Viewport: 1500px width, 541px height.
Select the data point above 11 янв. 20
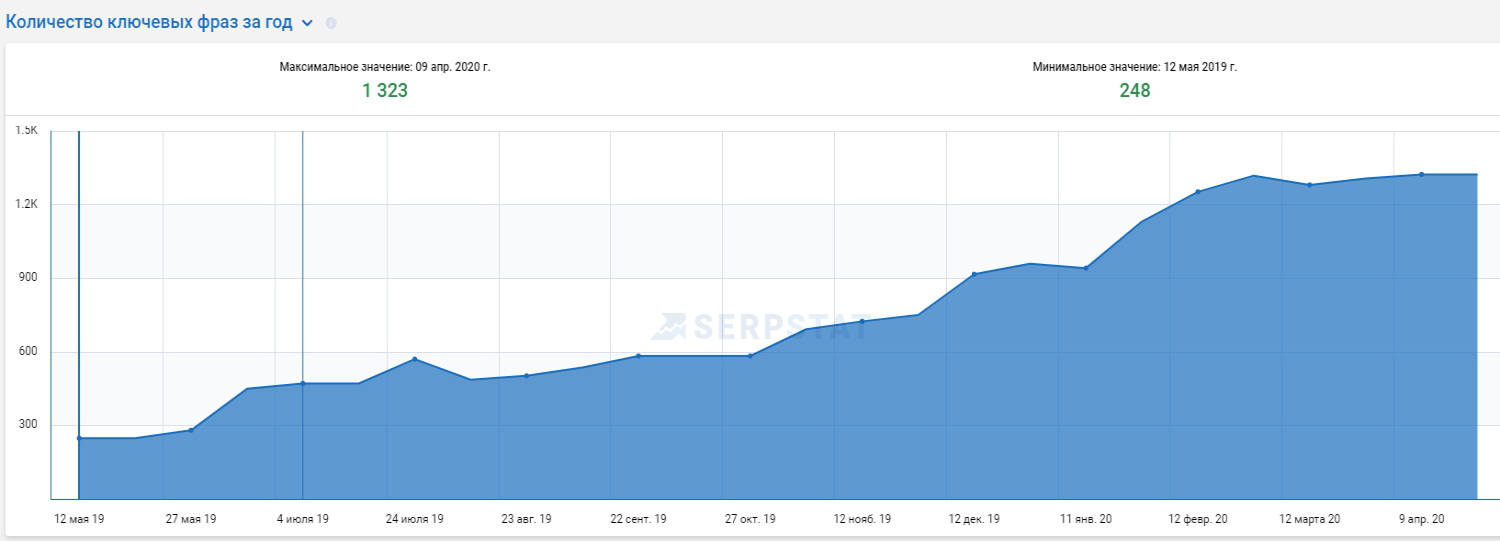coord(1086,268)
